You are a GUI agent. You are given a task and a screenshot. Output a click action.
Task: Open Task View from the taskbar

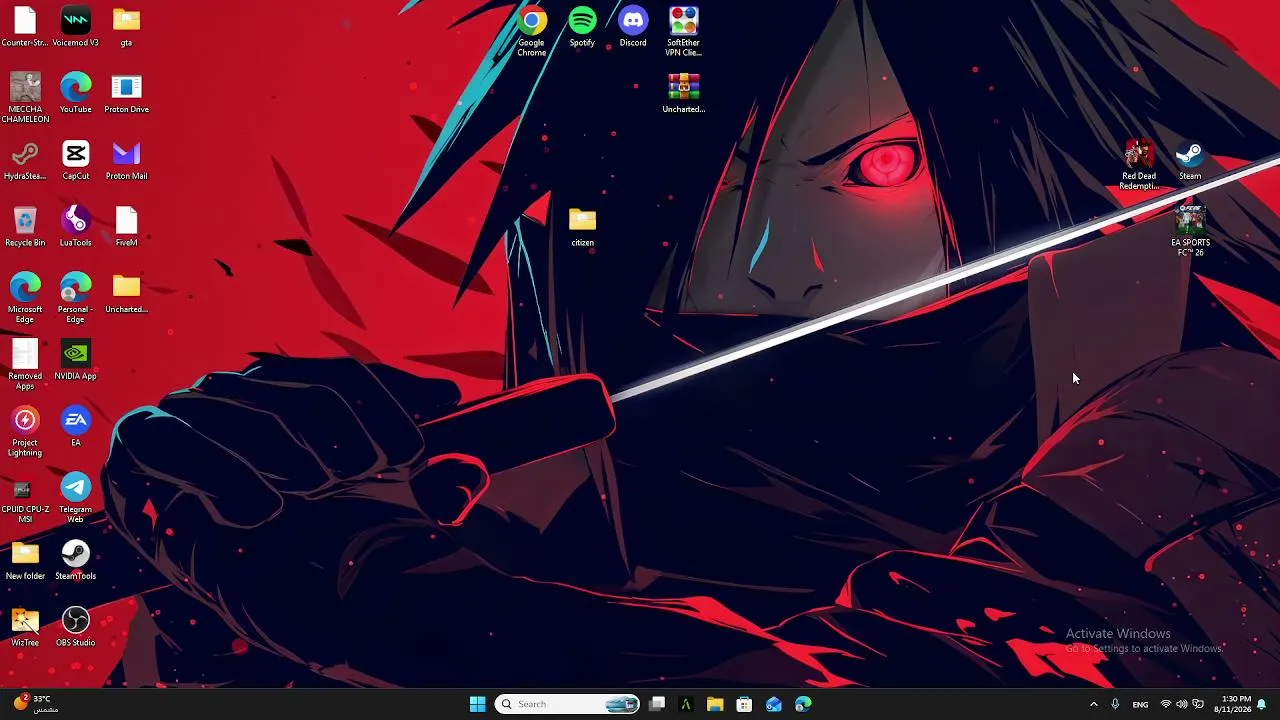(x=657, y=704)
